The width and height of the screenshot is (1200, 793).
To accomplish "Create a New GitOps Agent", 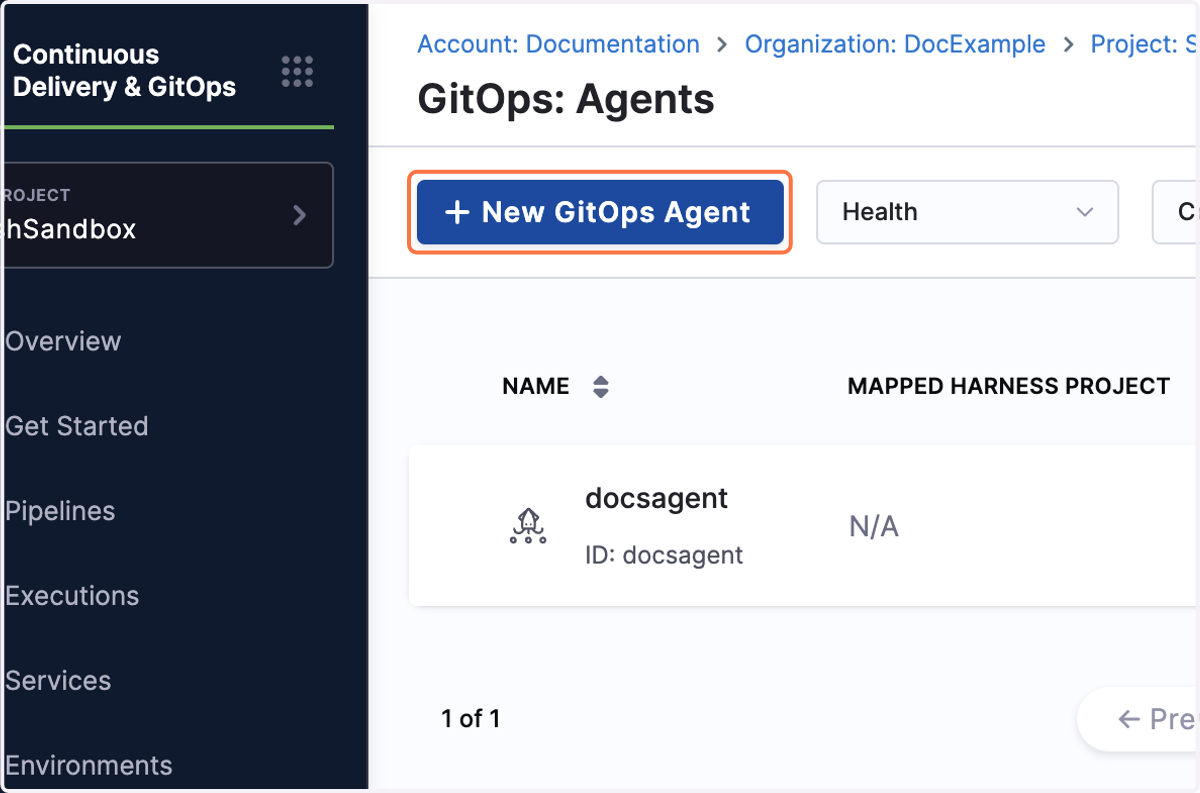I will tap(600, 212).
